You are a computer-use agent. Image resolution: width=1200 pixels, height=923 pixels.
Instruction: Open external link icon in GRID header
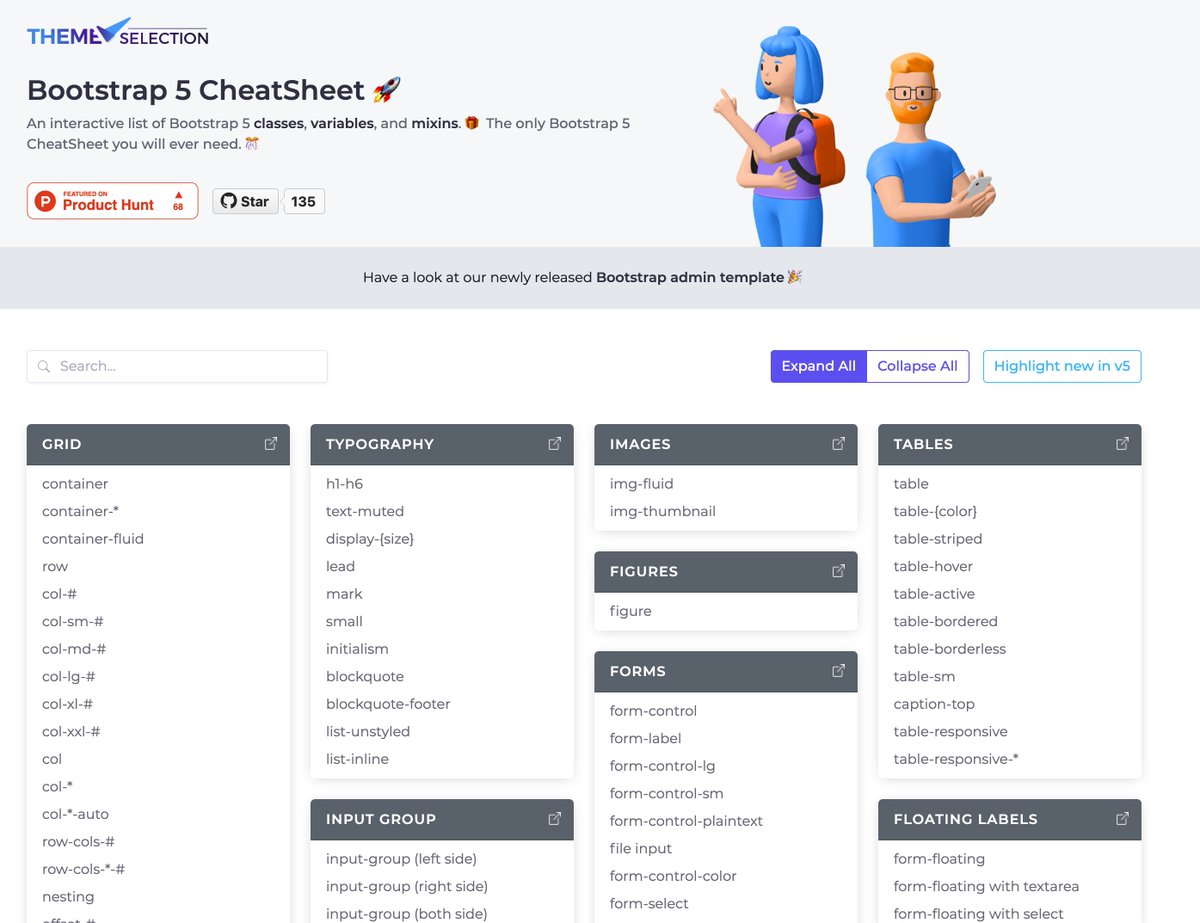271,444
